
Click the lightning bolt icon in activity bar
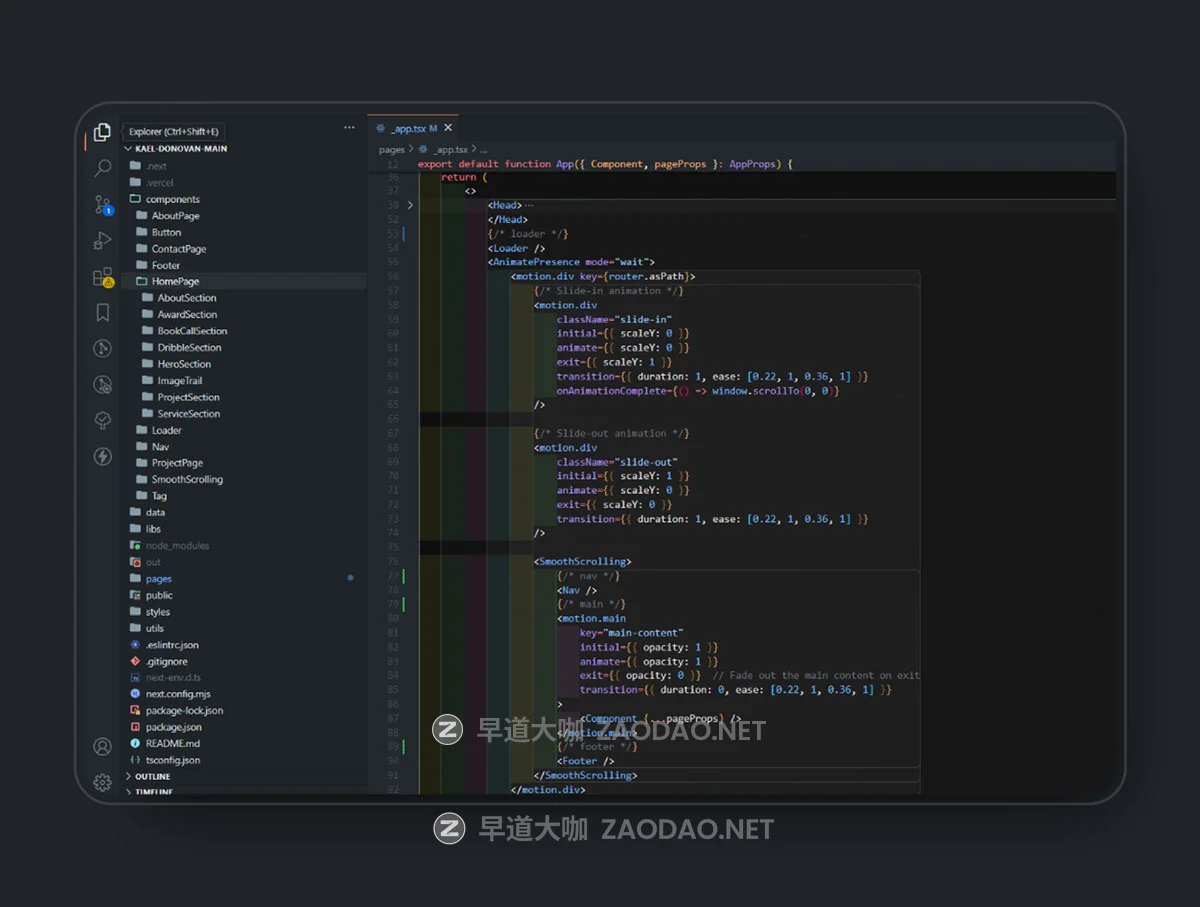[102, 457]
